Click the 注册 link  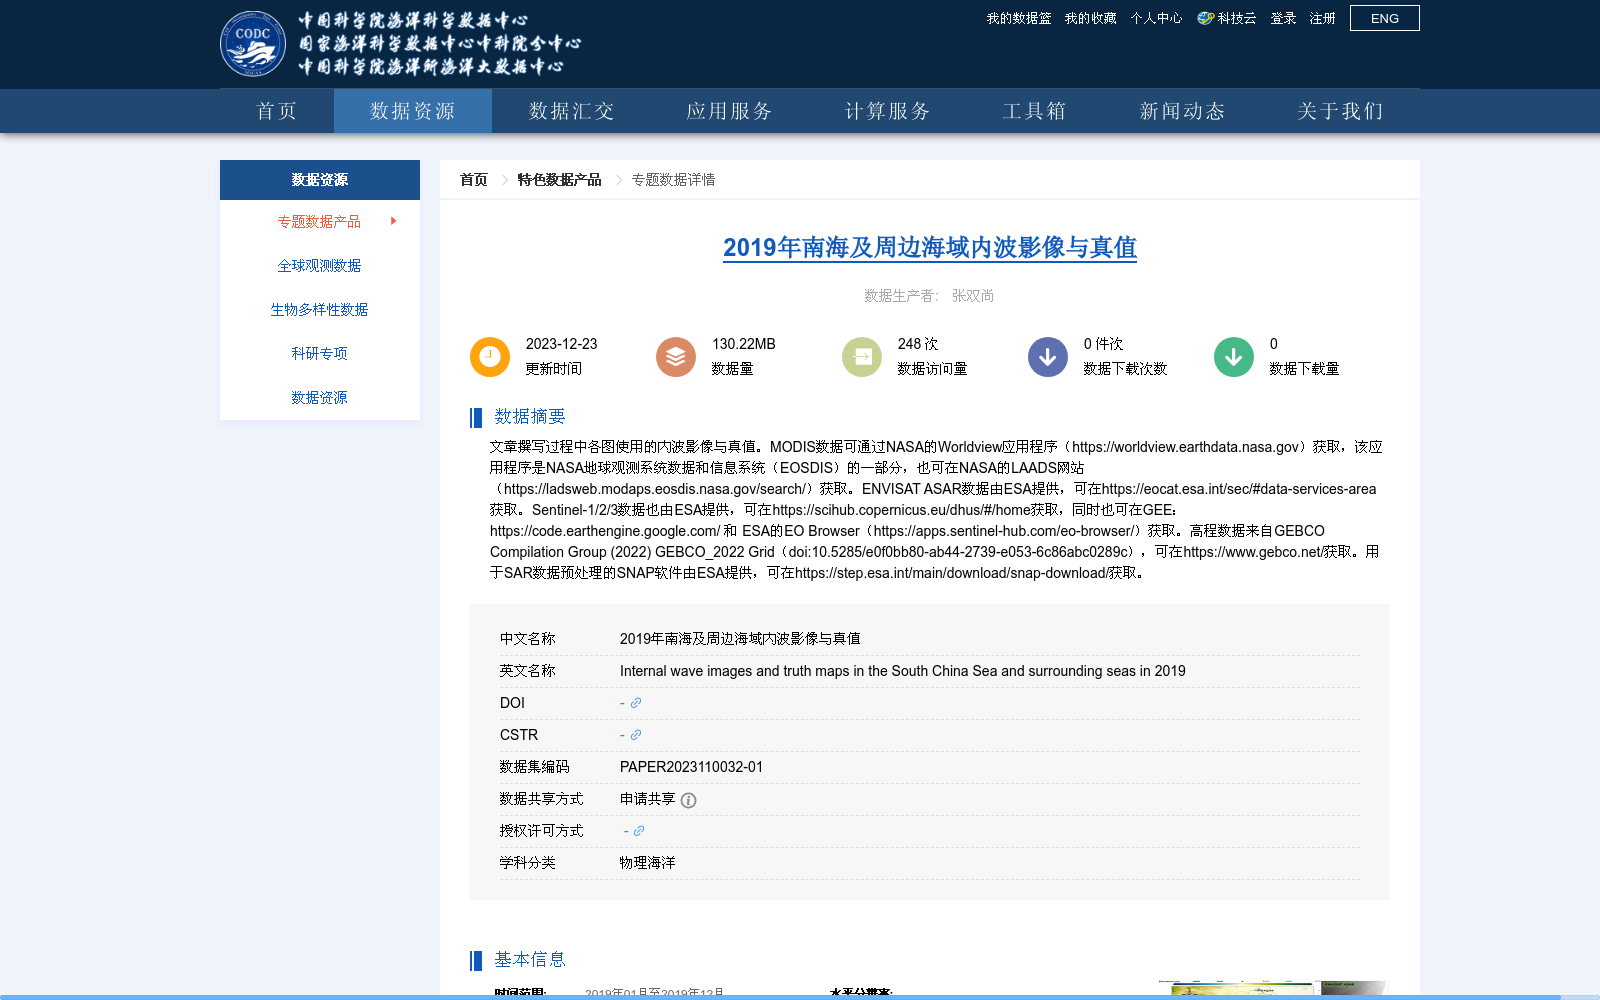pos(1323,18)
